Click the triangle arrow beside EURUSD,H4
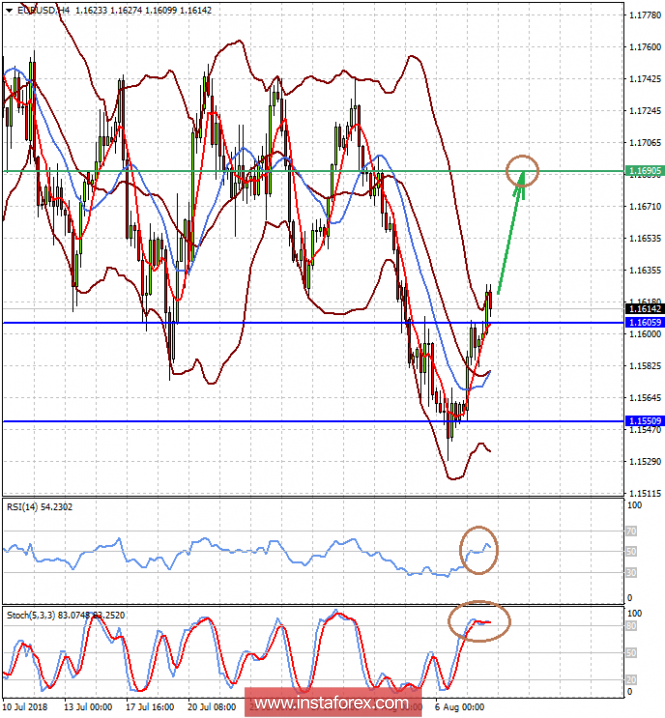The image size is (665, 718). 9,11
